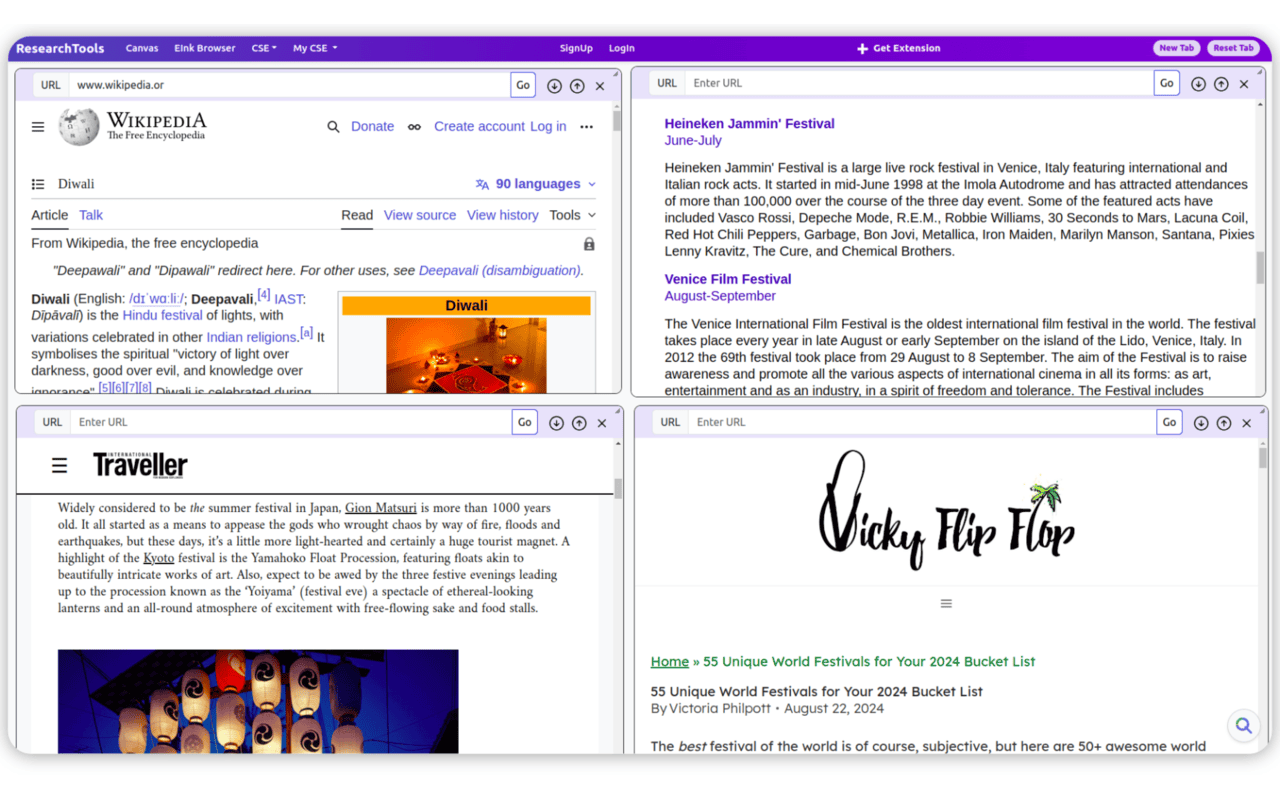Click the circled down-arrow in the Wikipedia pane
This screenshot has width=1280, height=800.
554,85
